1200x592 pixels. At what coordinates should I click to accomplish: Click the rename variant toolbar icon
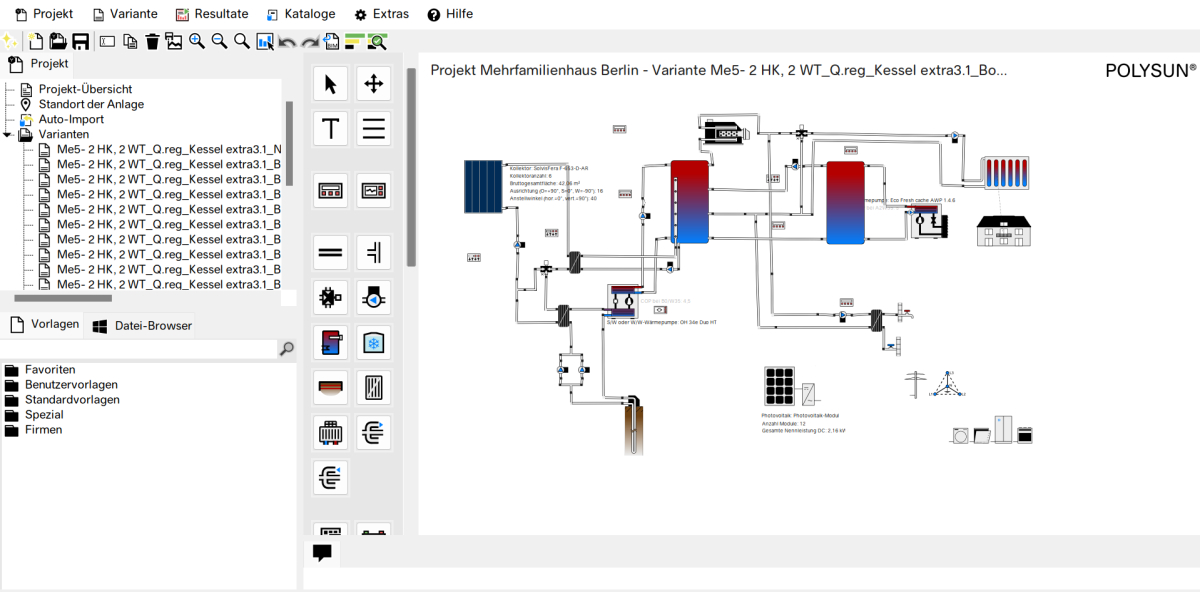(107, 41)
